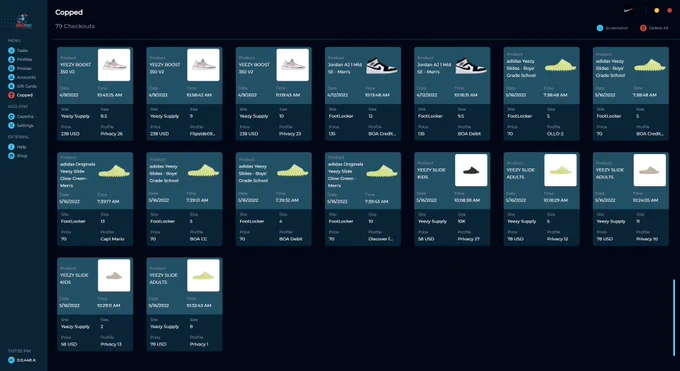680x371 pixels.
Task: Open the Captcha add-on
Action: (x=21, y=116)
